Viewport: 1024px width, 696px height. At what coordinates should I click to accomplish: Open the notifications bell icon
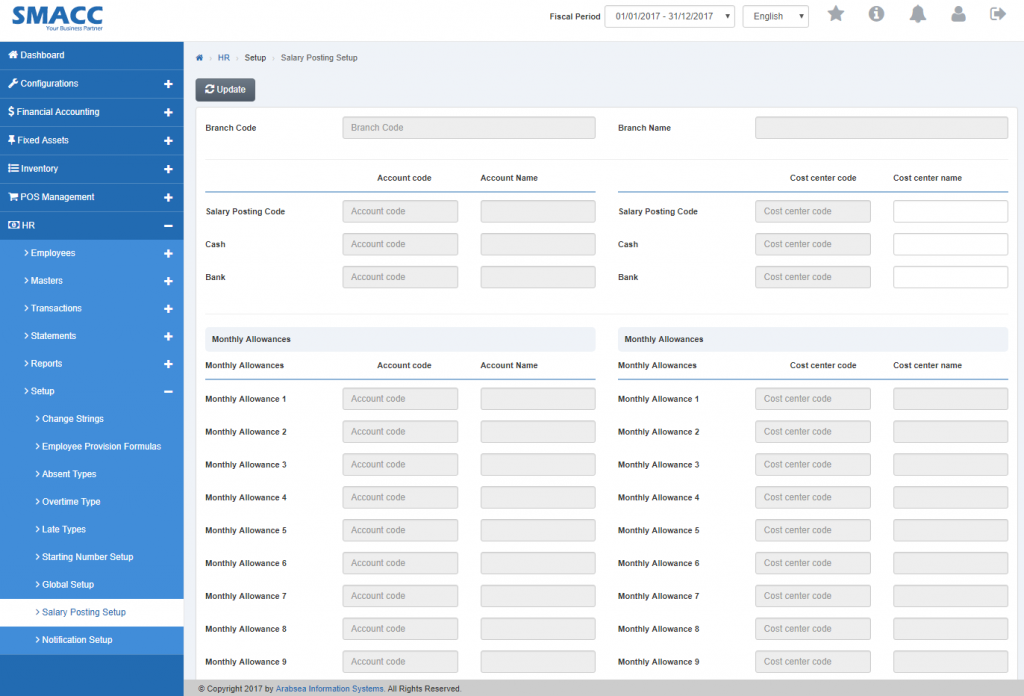917,15
